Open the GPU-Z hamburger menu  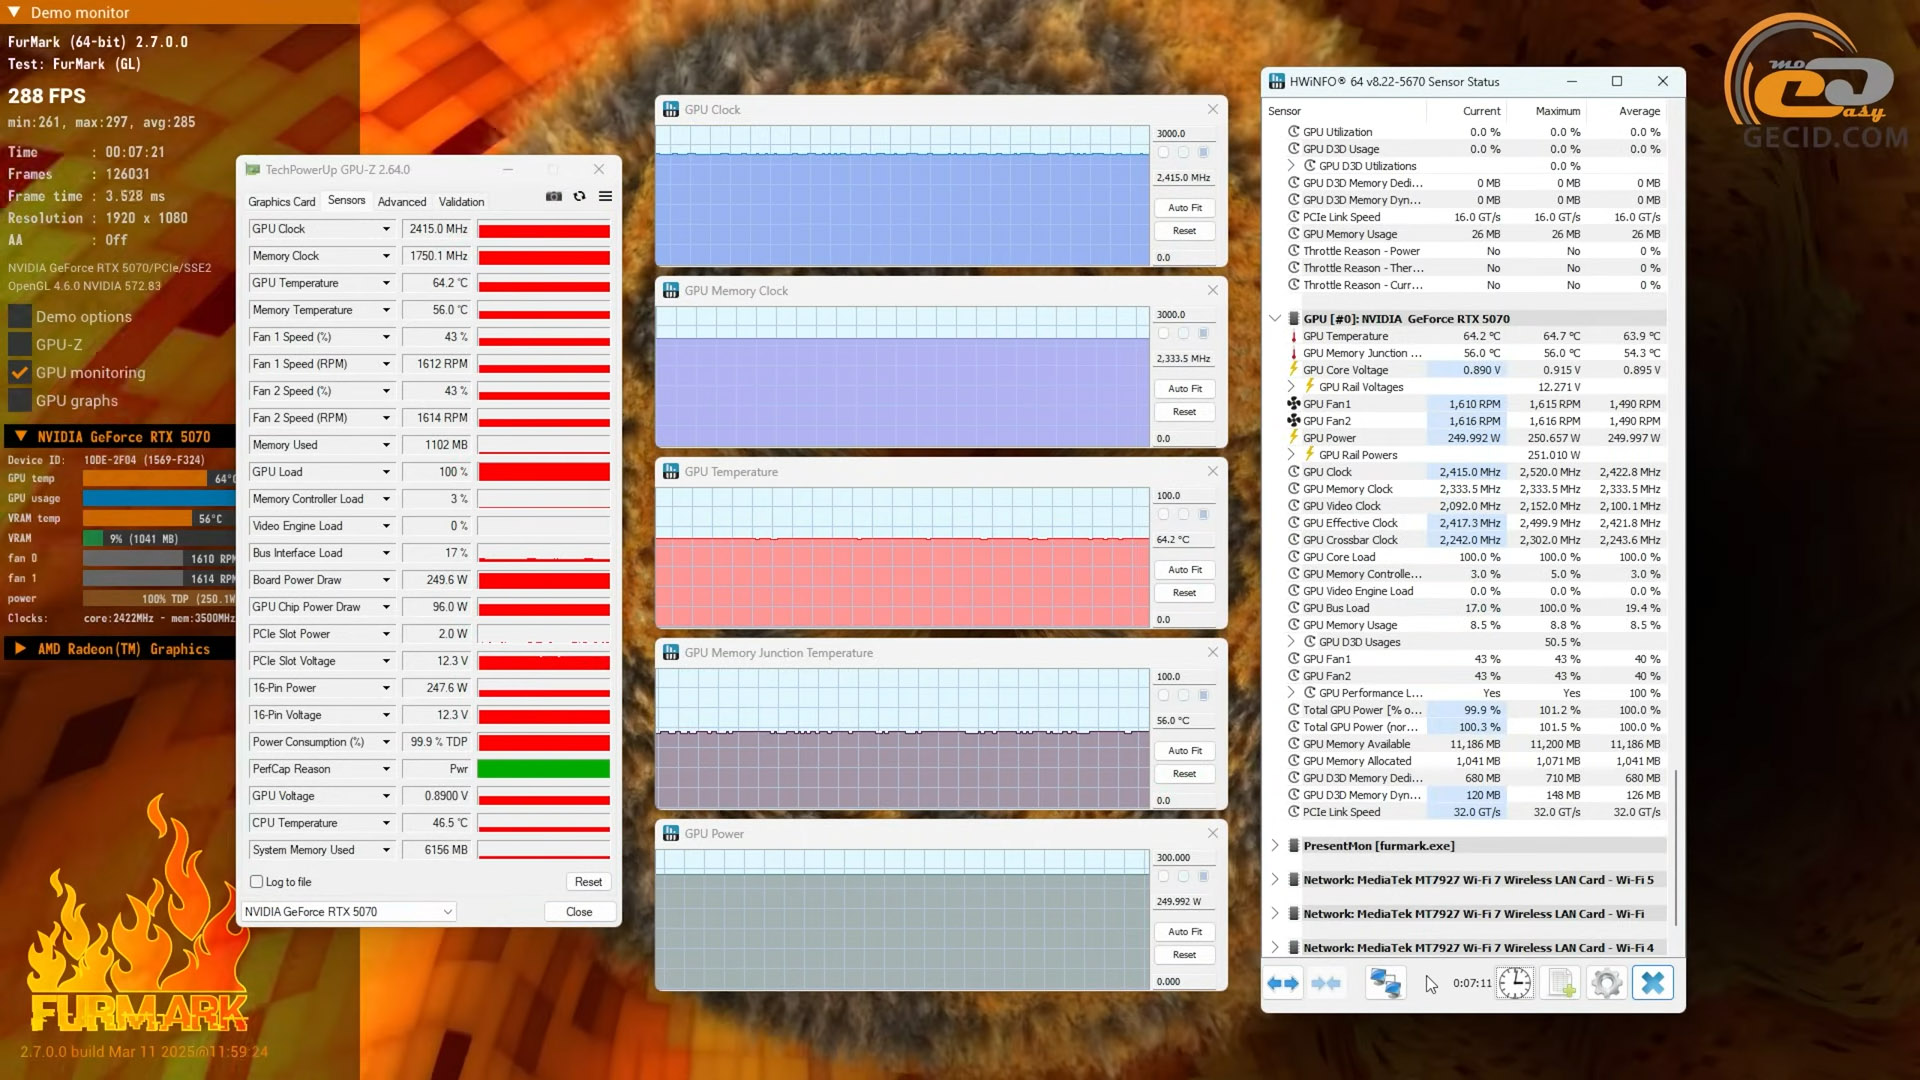point(605,196)
